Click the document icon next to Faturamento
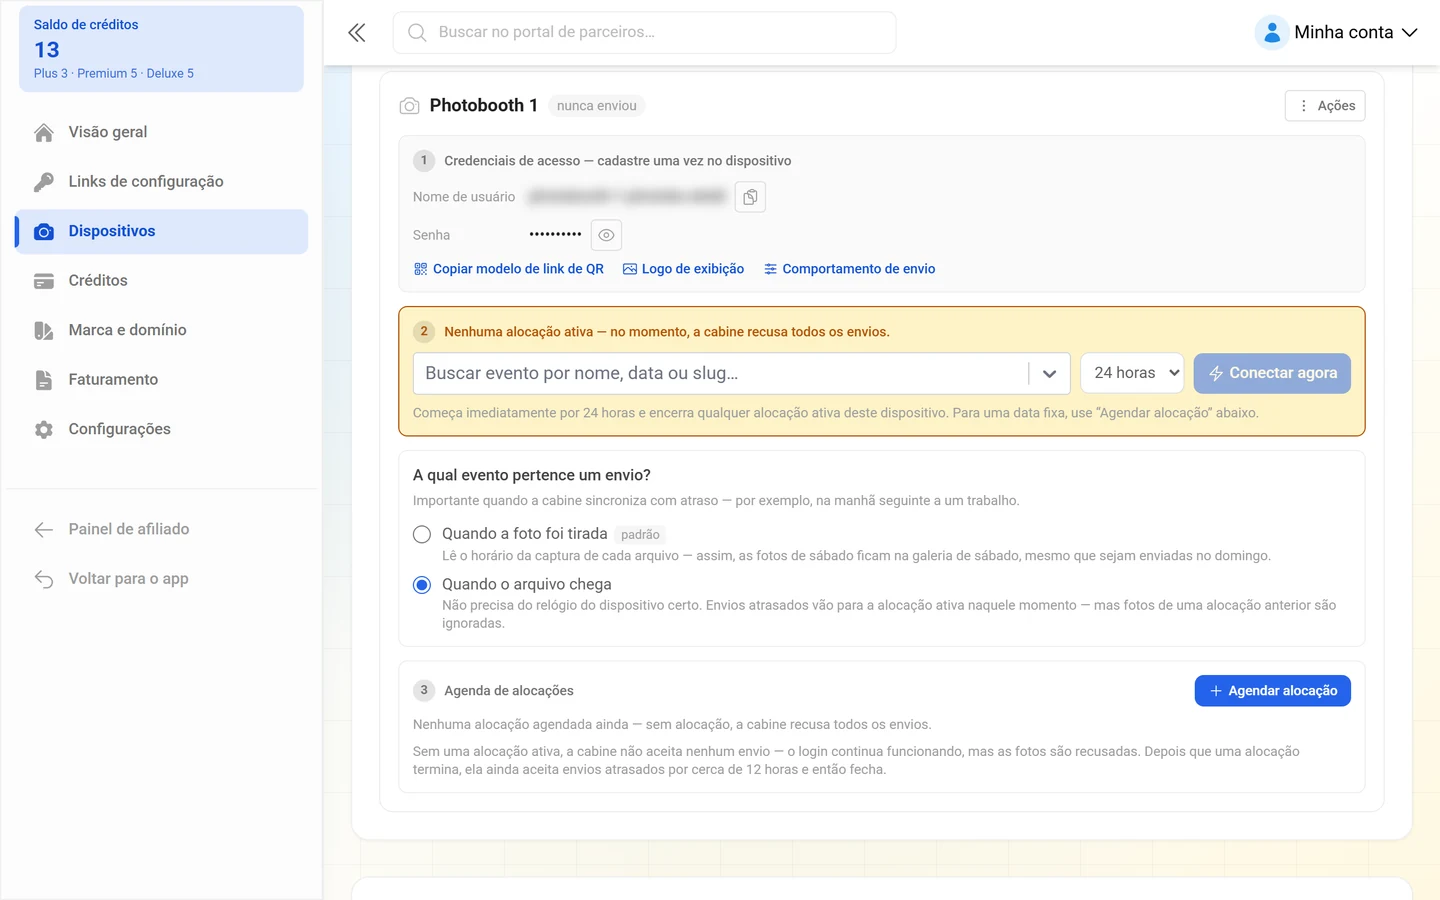Image resolution: width=1440 pixels, height=900 pixels. [x=44, y=380]
